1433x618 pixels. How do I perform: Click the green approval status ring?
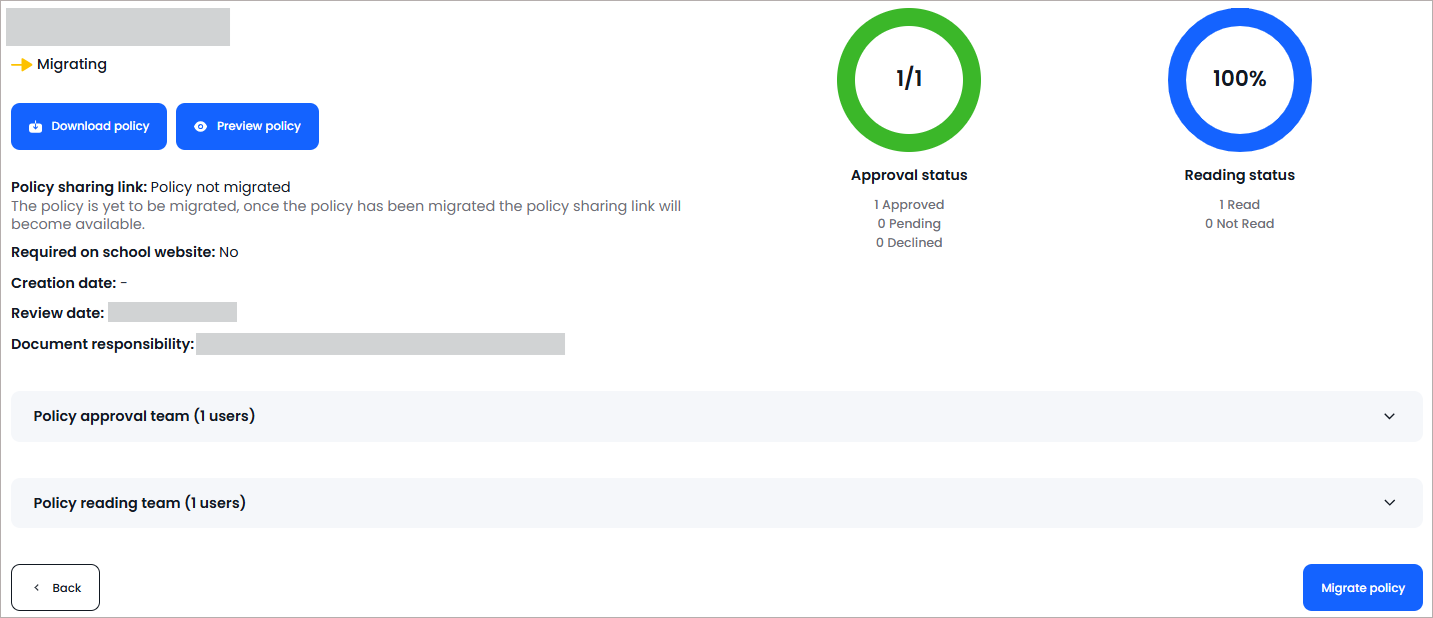pyautogui.click(x=909, y=80)
